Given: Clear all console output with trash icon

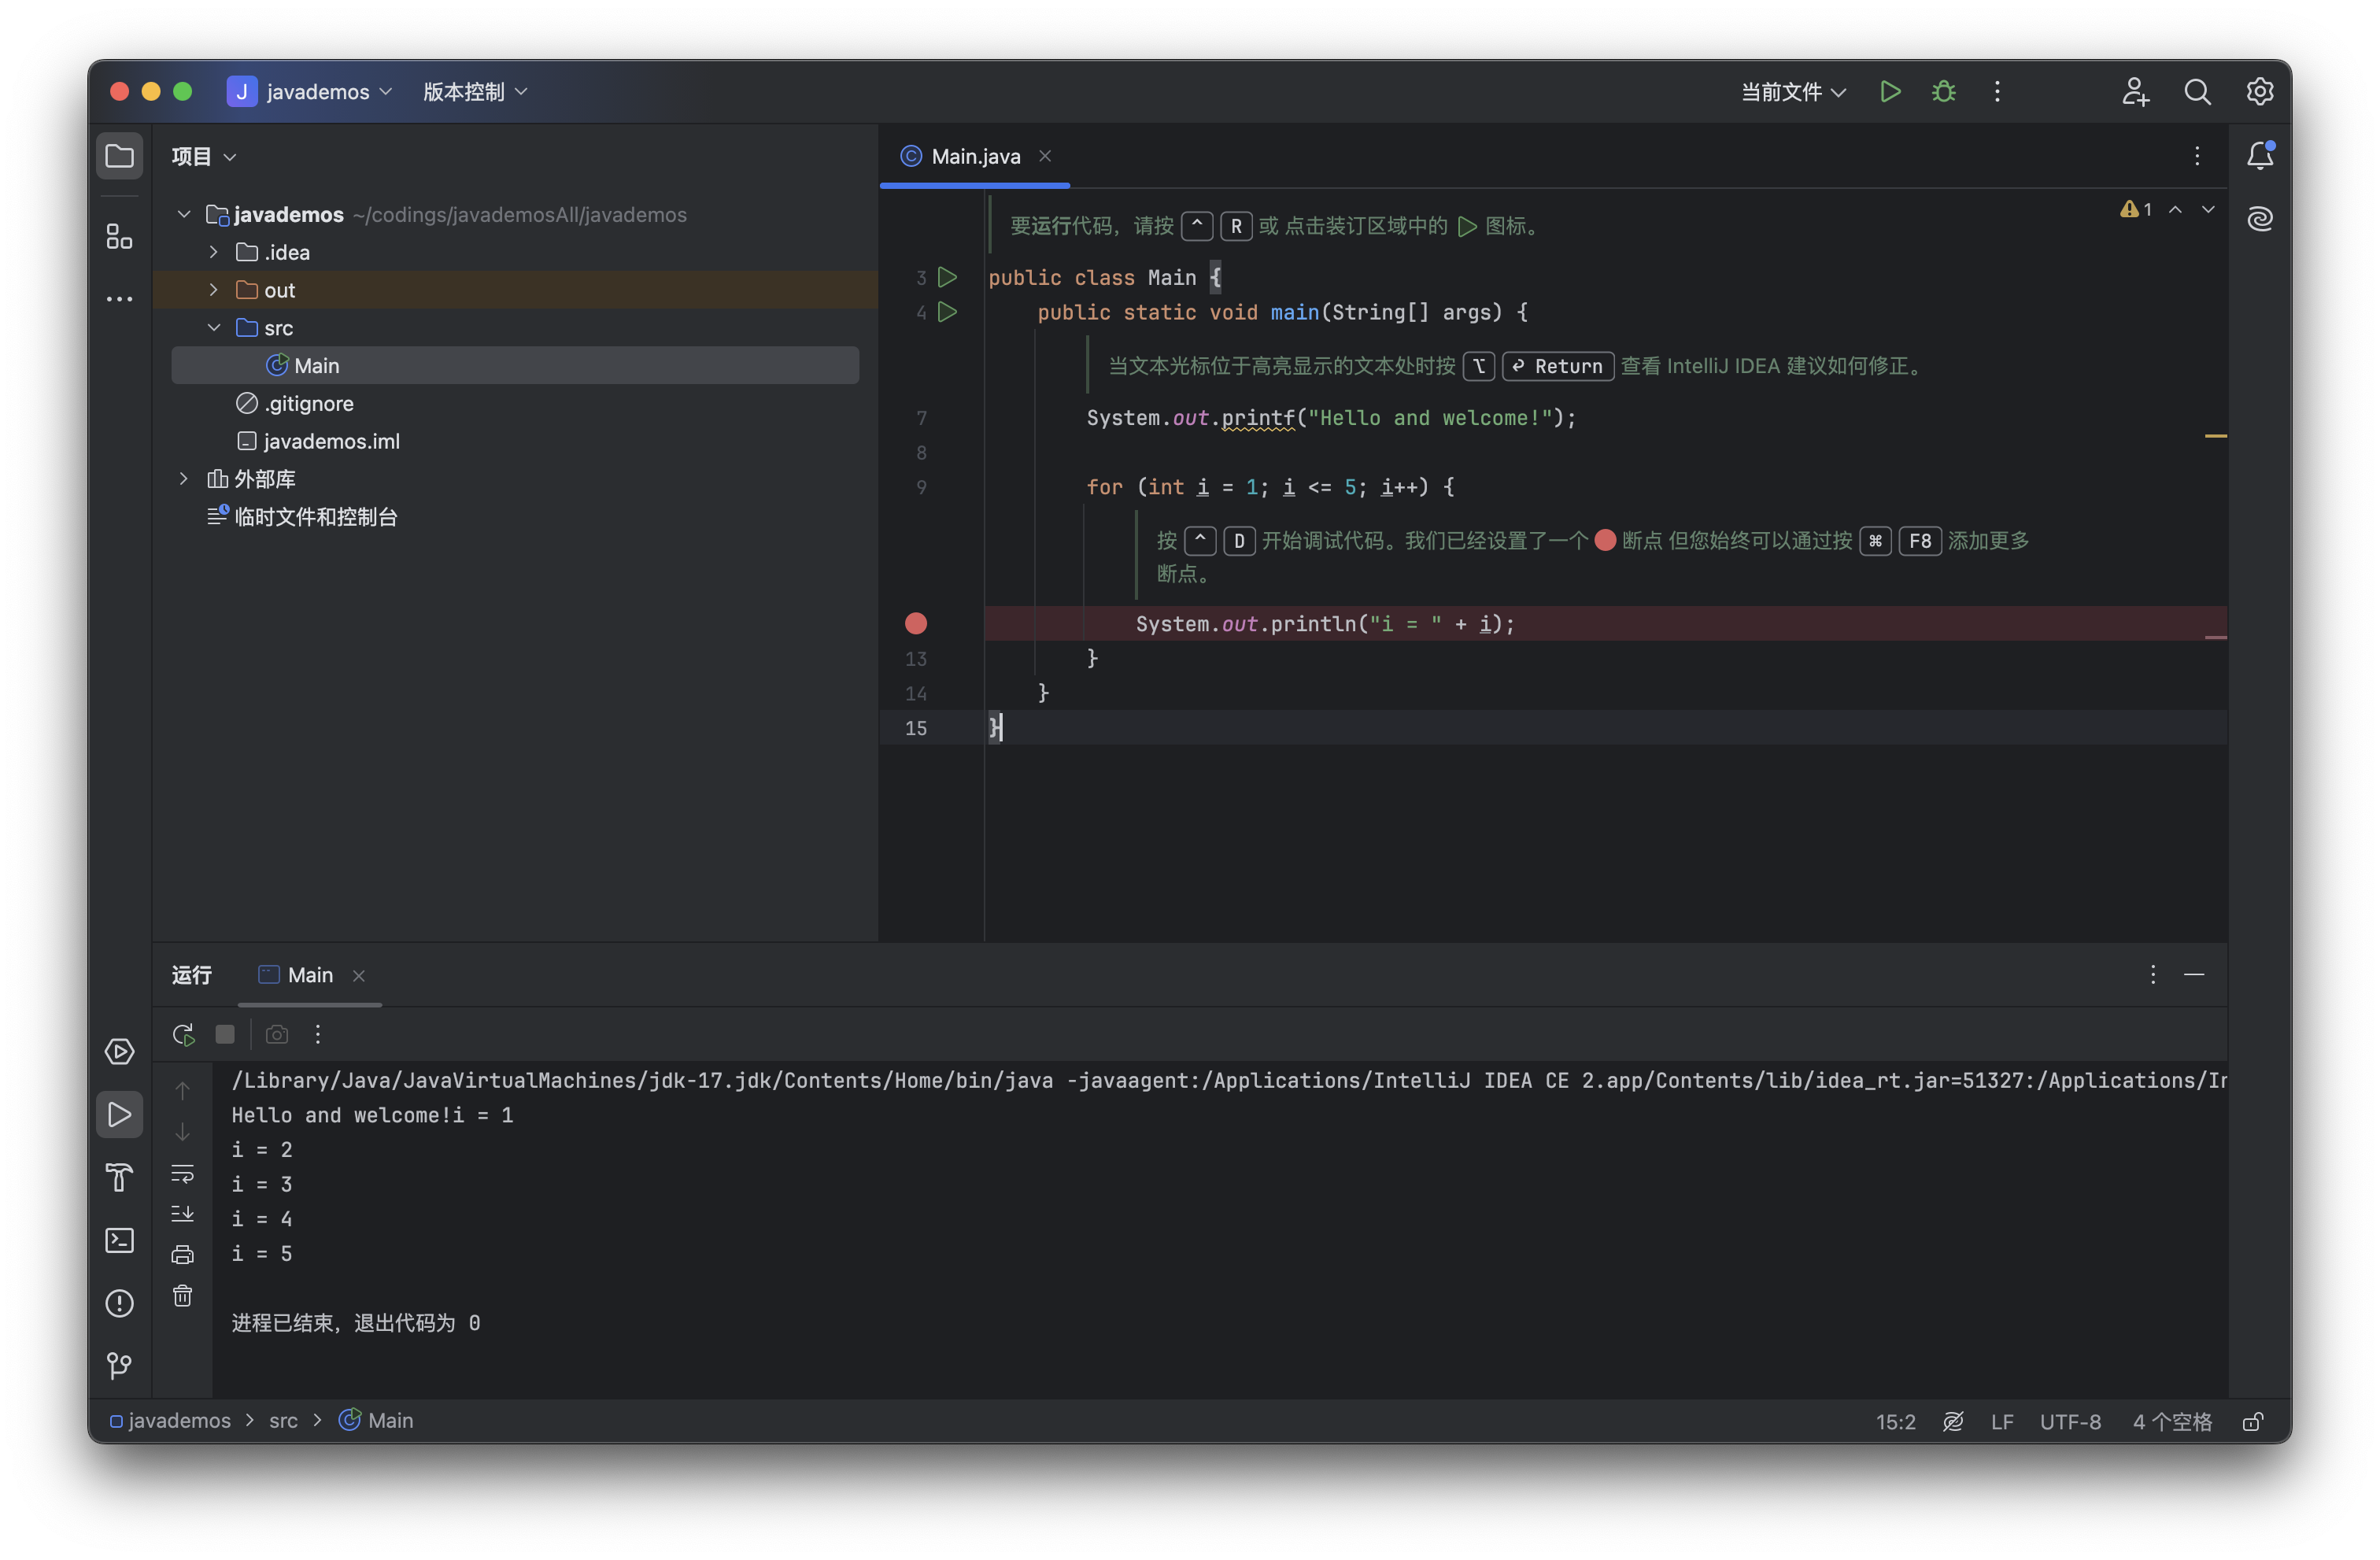Looking at the screenshot, I should click(182, 1296).
